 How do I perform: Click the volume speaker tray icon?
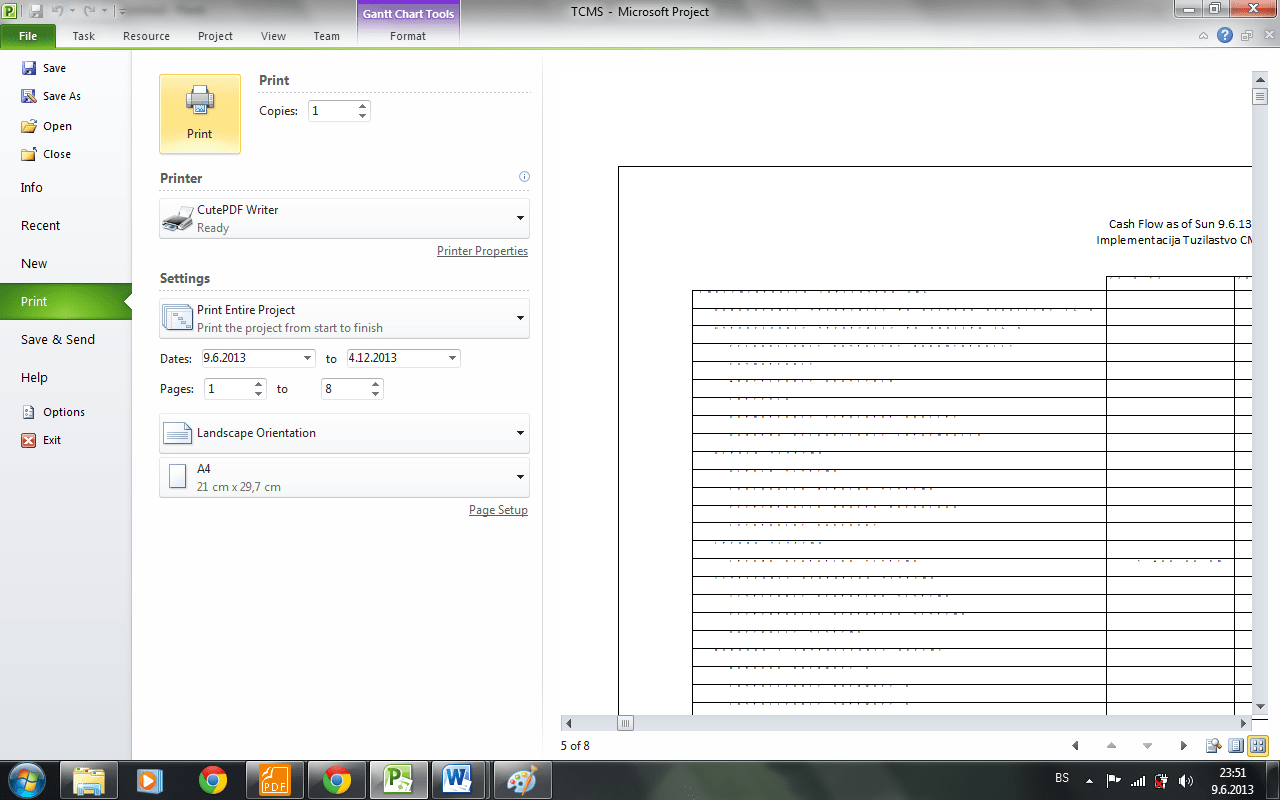point(1186,781)
